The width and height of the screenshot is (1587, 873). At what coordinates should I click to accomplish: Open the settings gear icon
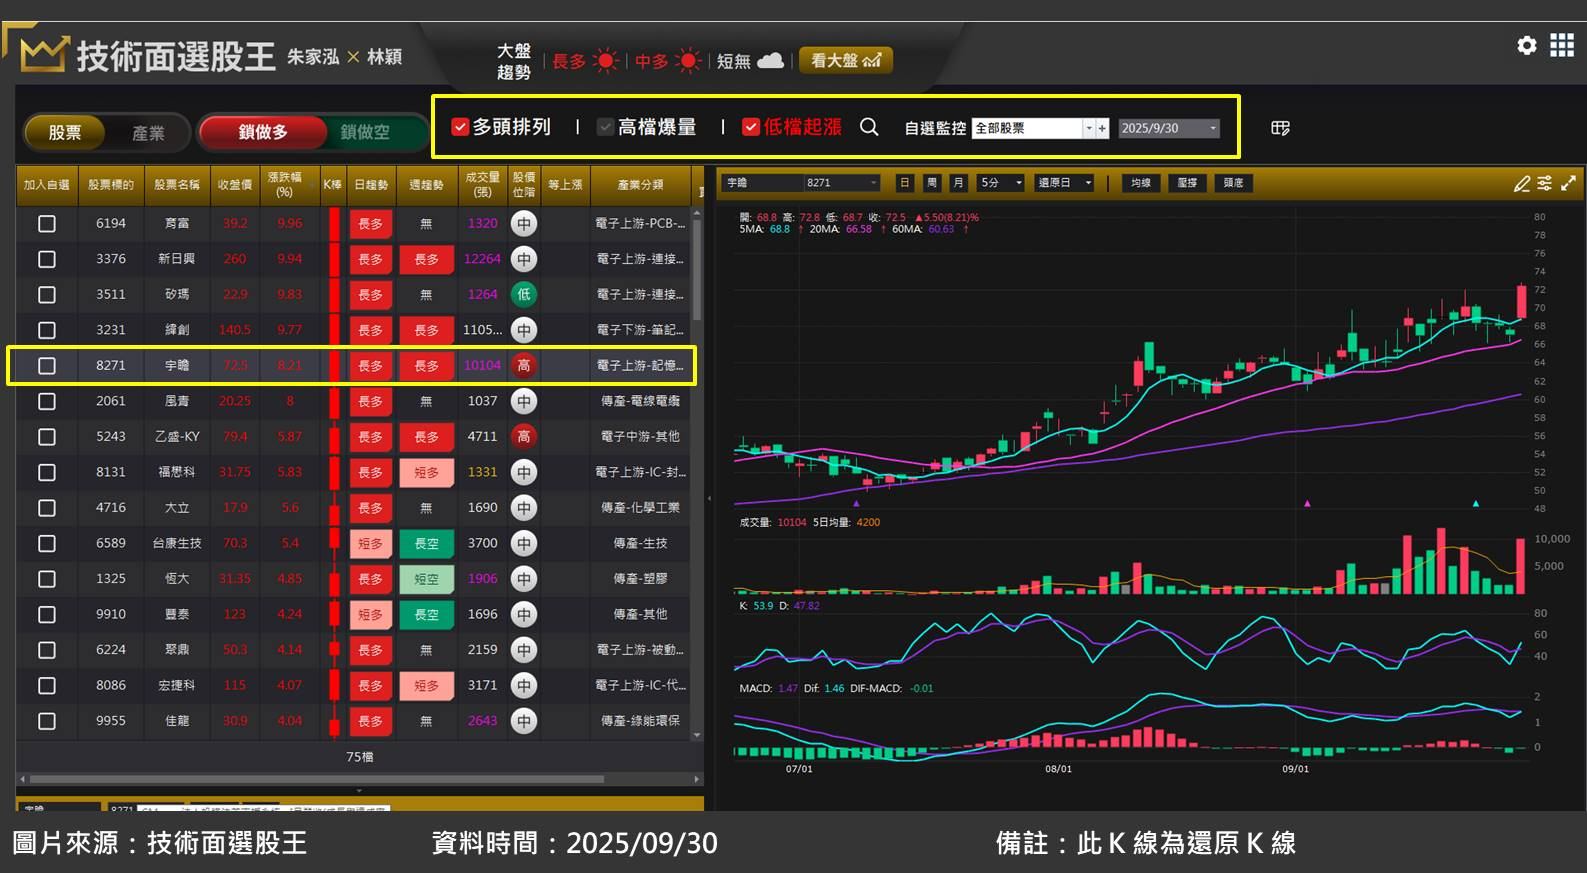(1526, 45)
